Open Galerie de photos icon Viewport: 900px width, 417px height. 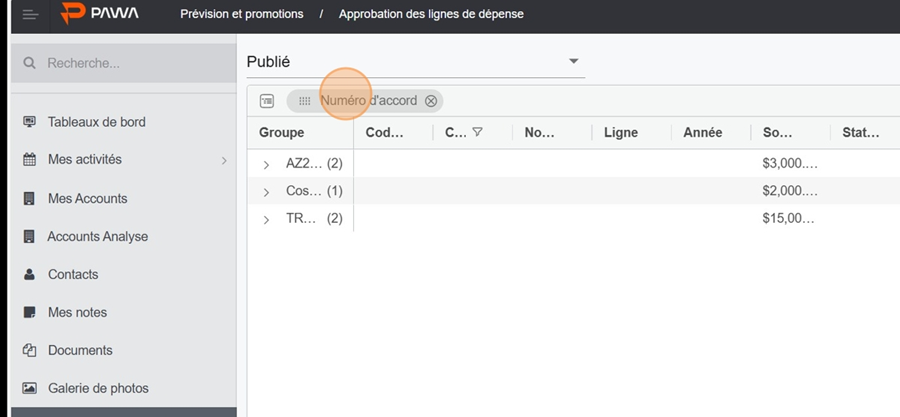click(29, 388)
